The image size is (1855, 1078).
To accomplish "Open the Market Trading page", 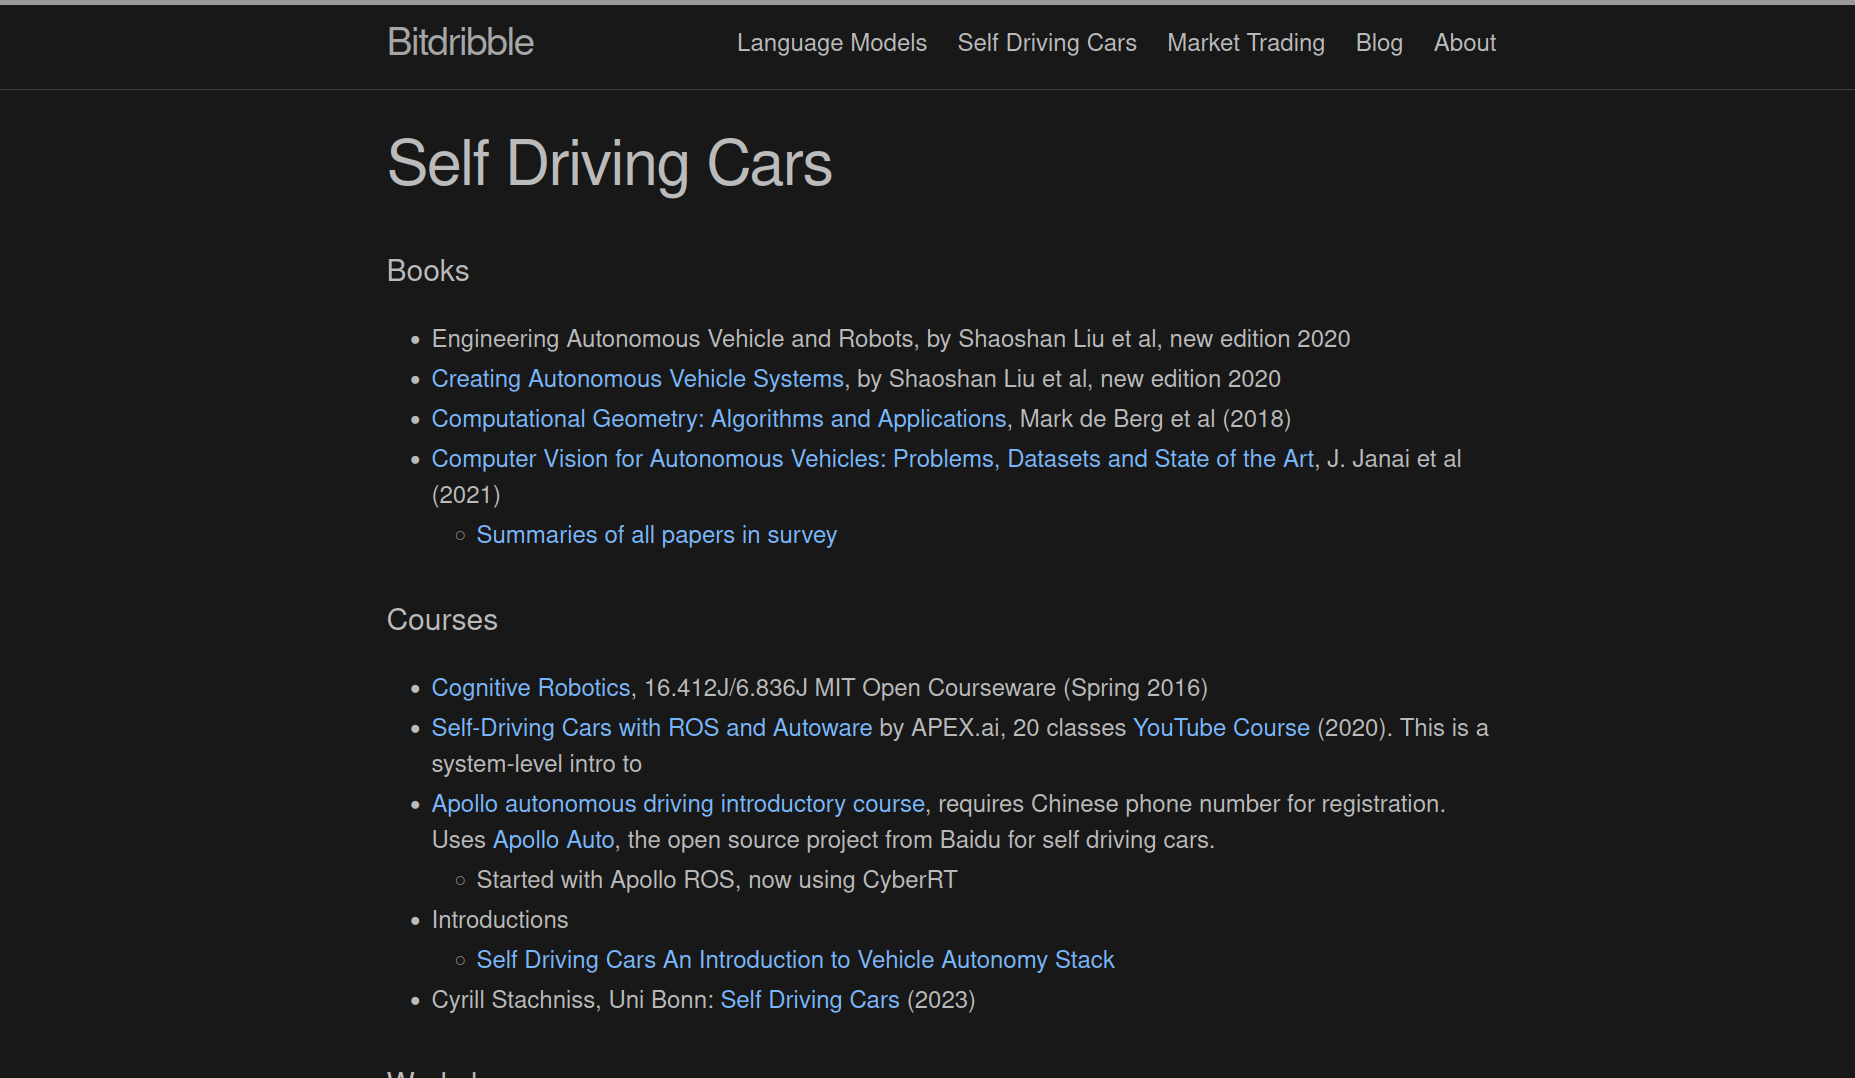I will pyautogui.click(x=1245, y=43).
